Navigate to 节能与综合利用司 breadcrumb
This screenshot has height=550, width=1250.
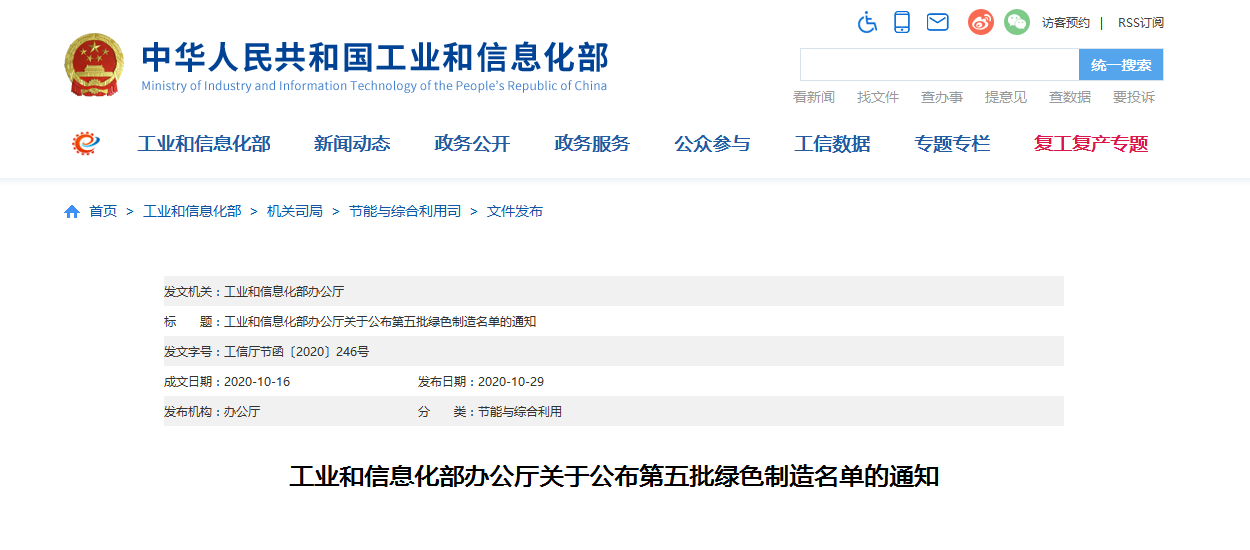pyautogui.click(x=405, y=212)
